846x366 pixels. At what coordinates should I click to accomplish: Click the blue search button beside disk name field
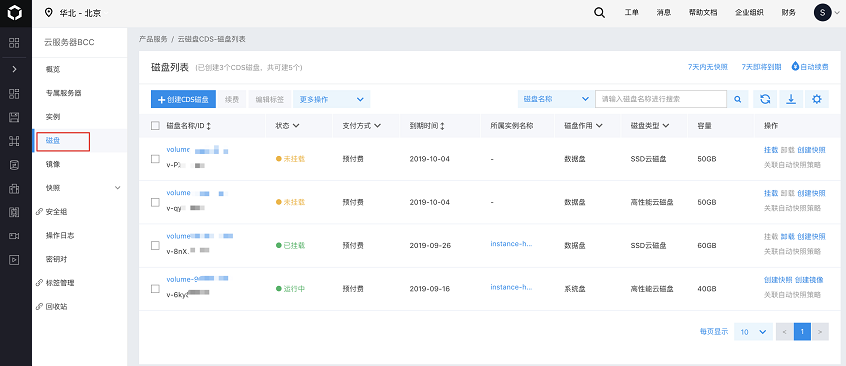[x=738, y=99]
